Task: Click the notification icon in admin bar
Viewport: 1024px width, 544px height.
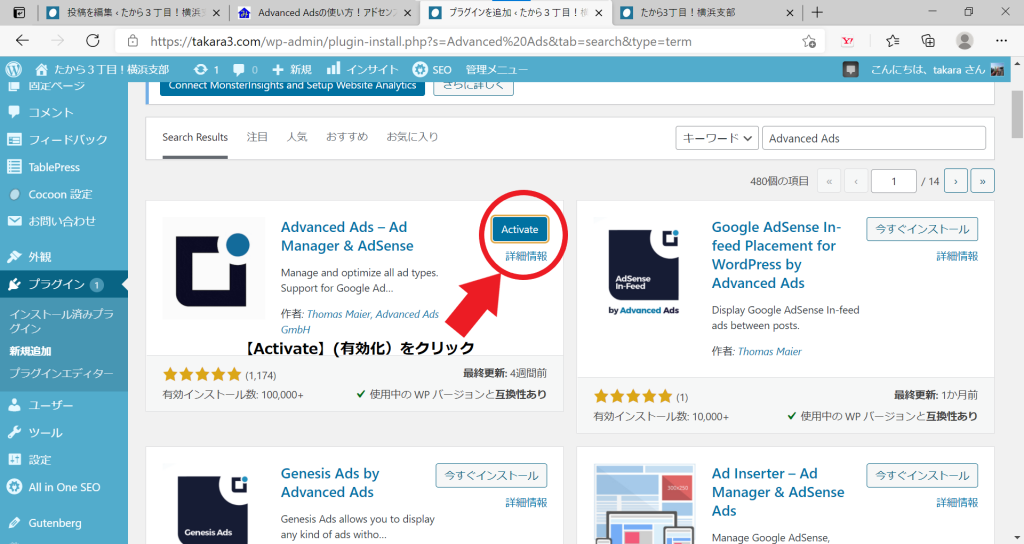Action: point(850,69)
